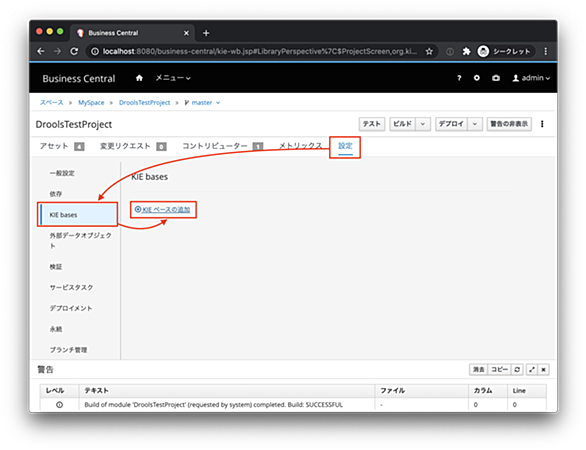
Task: Click the camera icon in header
Action: tap(496, 78)
